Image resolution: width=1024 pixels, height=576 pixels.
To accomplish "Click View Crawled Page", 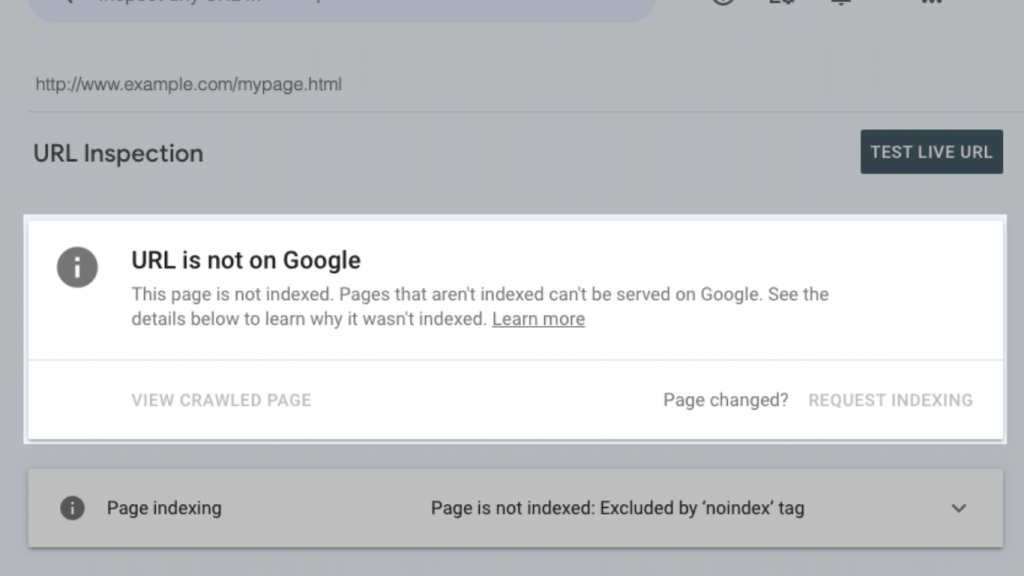I will point(221,400).
